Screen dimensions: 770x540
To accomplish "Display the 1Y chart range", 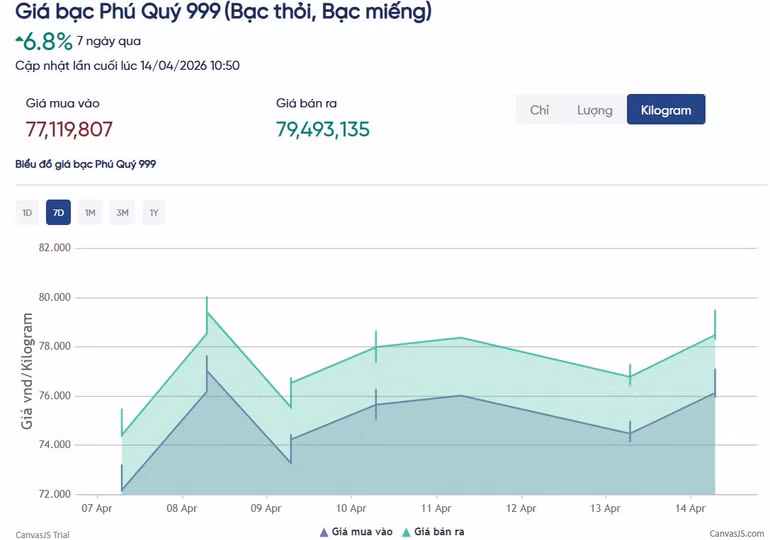I will click(153, 213).
